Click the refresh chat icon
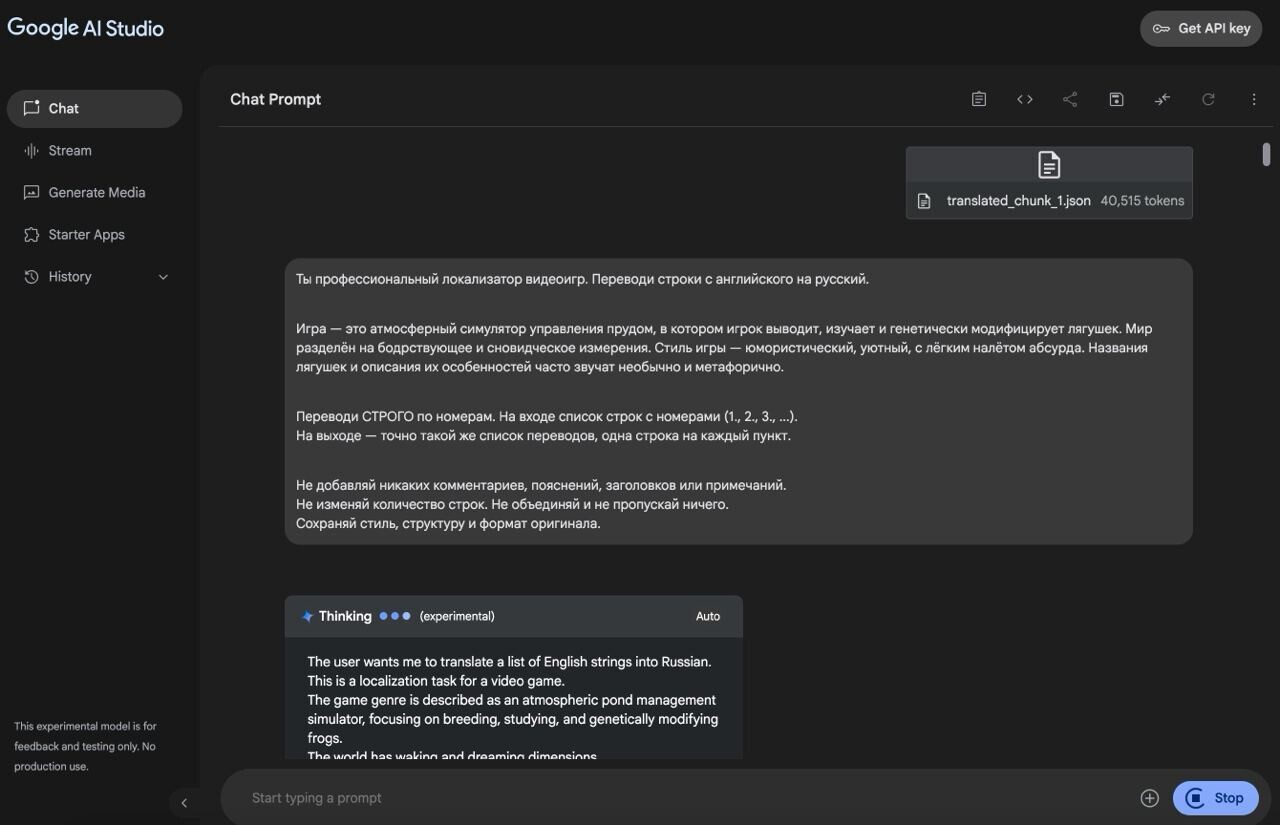Viewport: 1280px width, 825px height. [1208, 99]
